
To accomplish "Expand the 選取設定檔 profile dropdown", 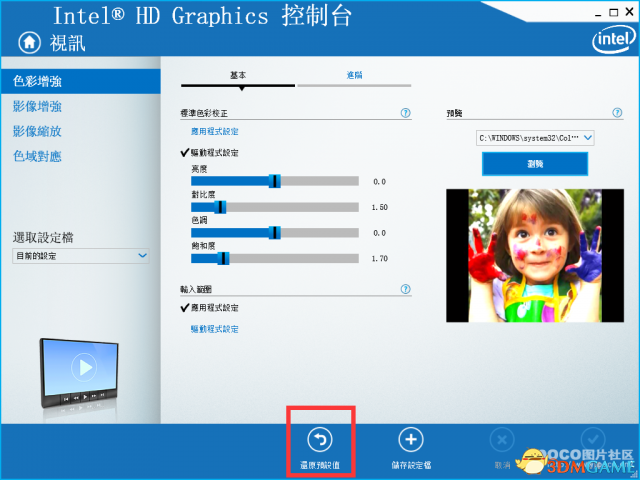I will click(81, 256).
